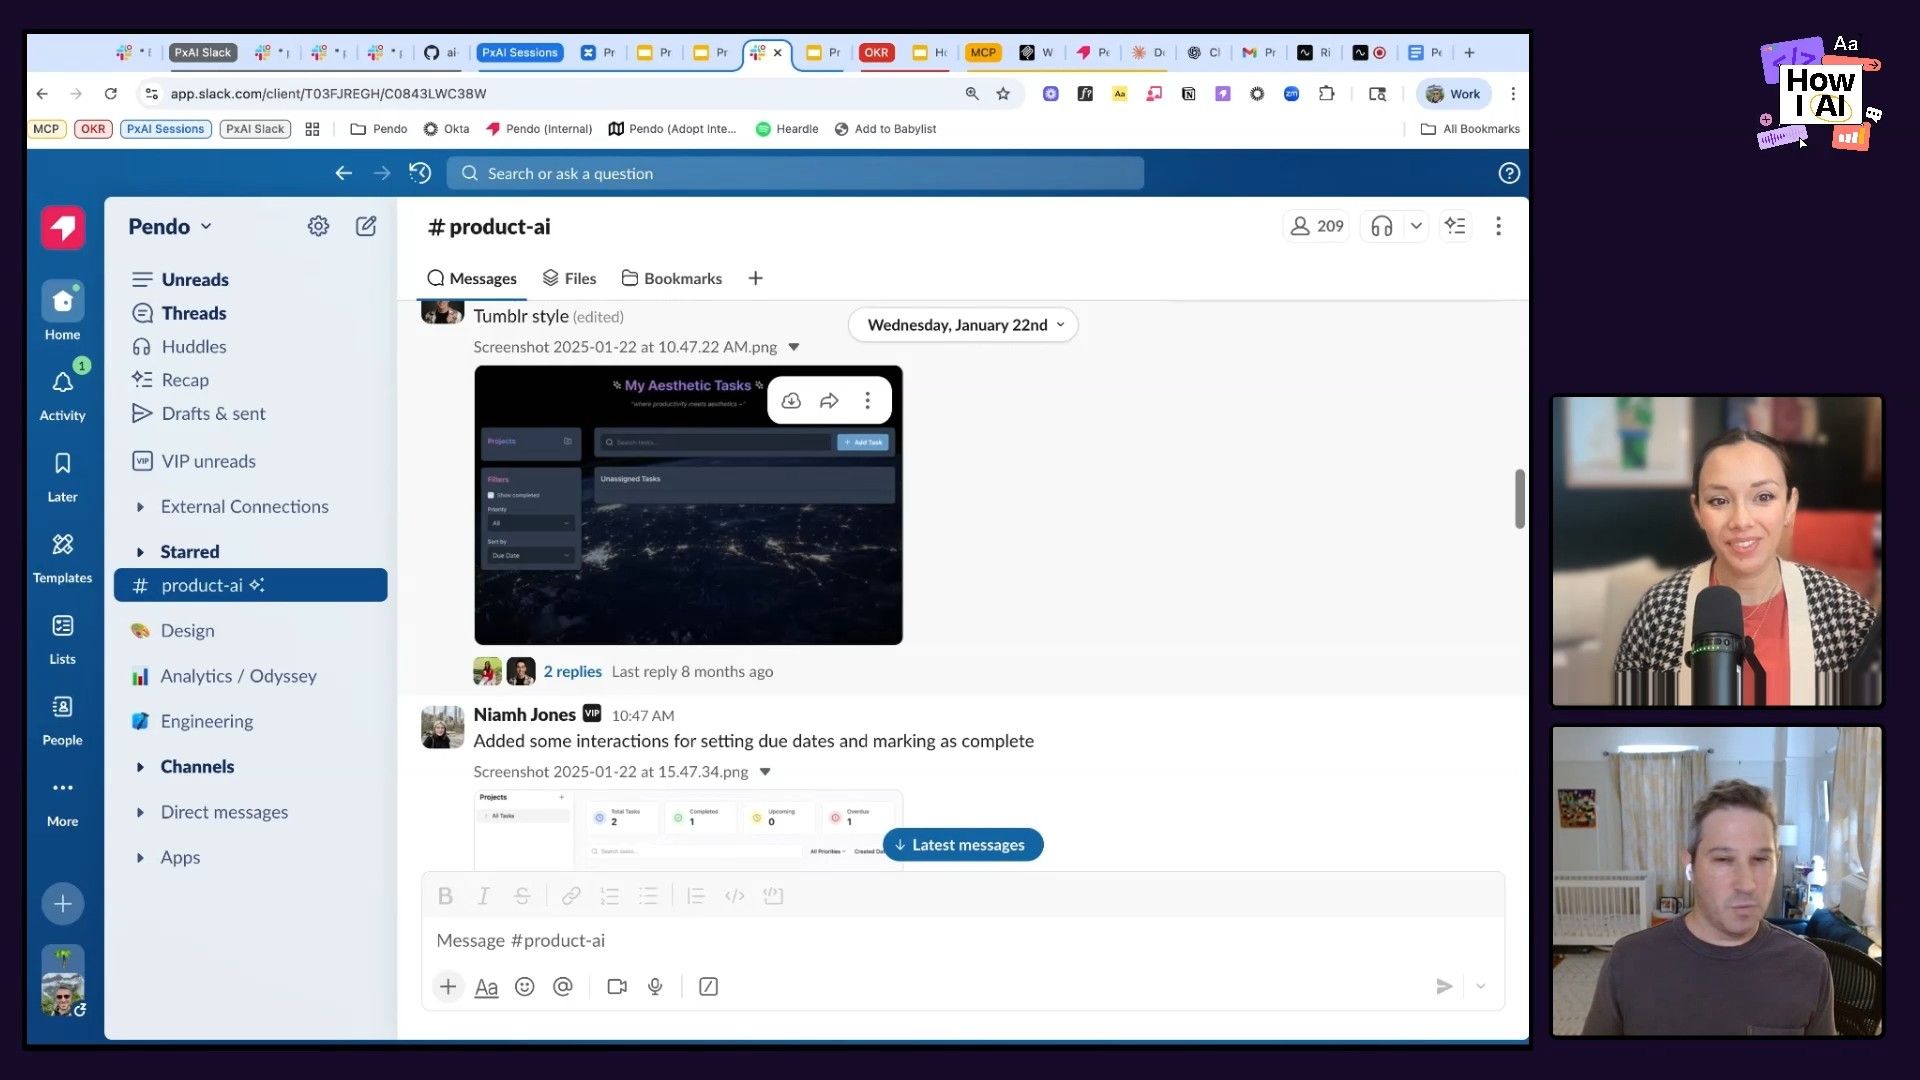Open Wednesday, January 22nd date picker

[x=963, y=325]
